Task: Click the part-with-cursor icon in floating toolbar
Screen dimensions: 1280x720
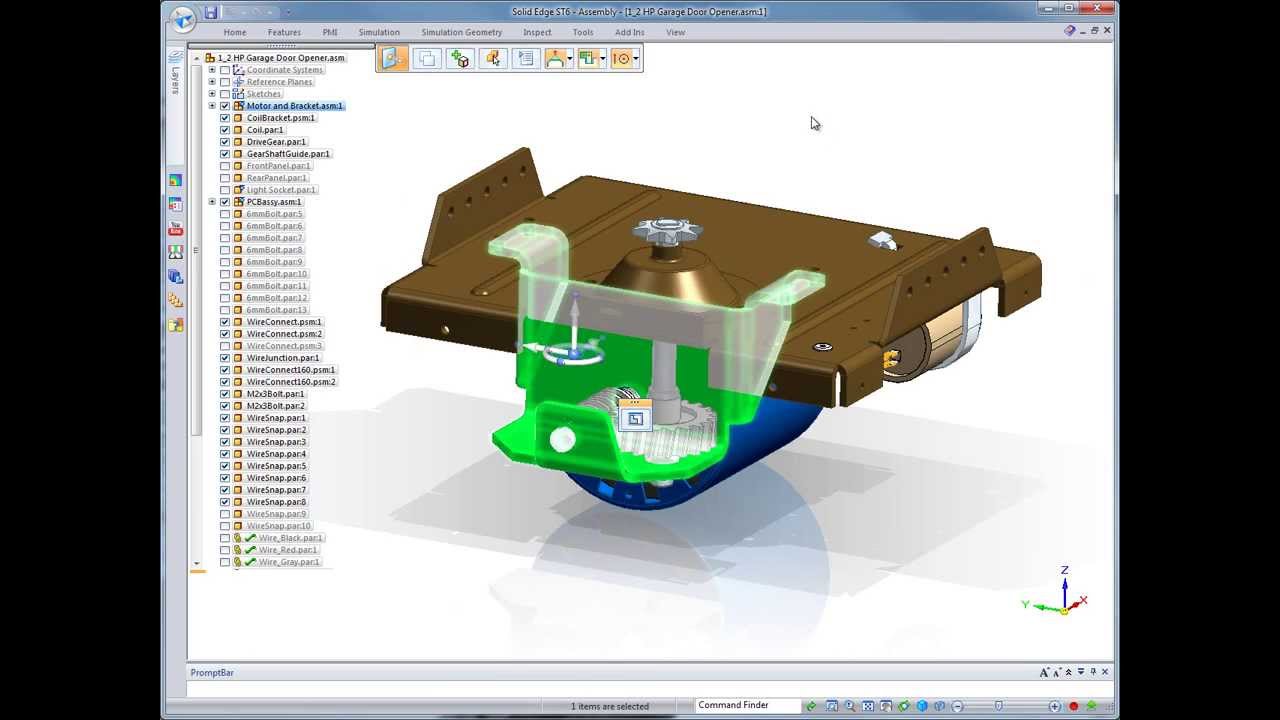Action: [x=493, y=59]
